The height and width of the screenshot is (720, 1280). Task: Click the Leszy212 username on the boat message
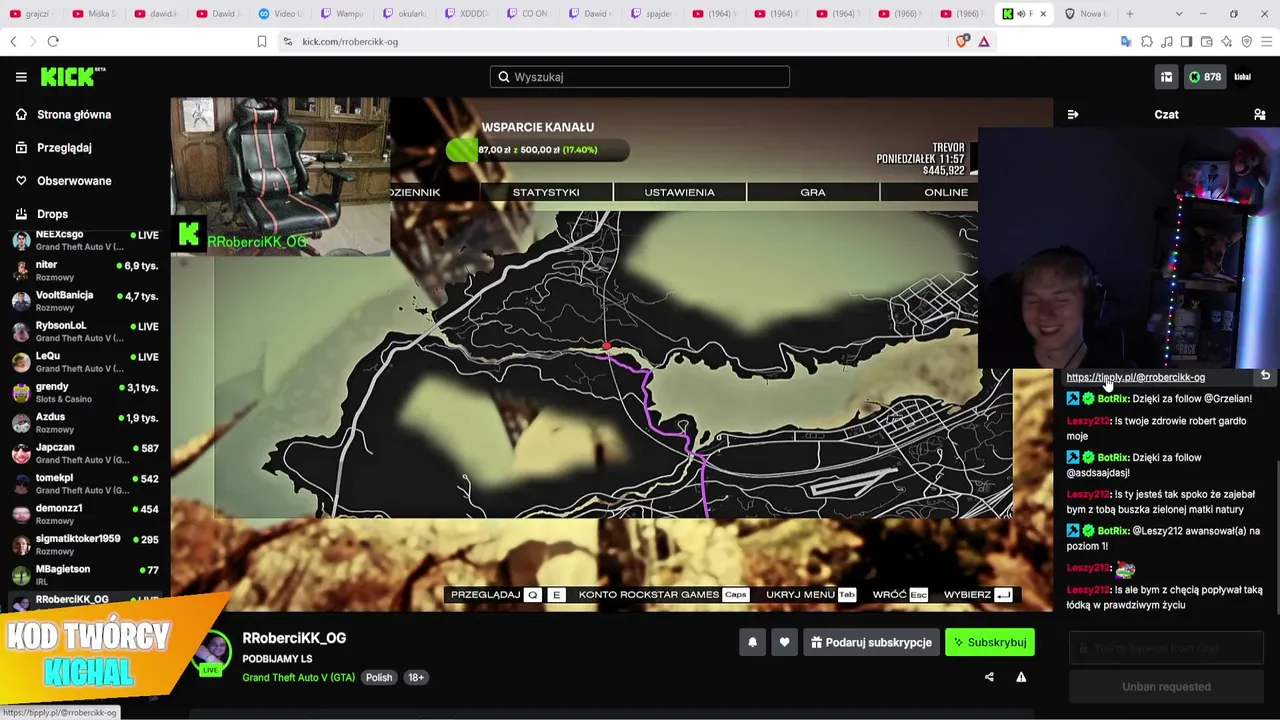tap(1088, 590)
